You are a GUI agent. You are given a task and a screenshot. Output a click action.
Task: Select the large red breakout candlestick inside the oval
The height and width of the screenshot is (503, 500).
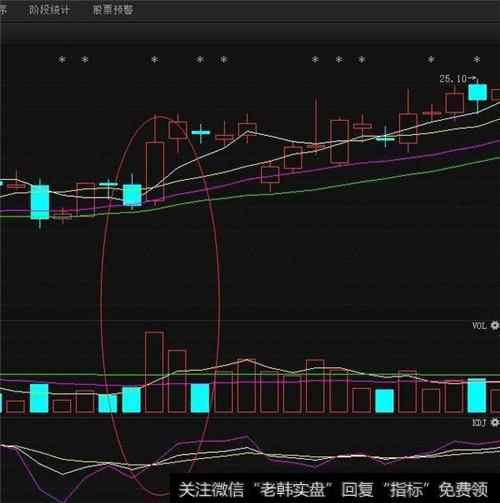click(155, 171)
